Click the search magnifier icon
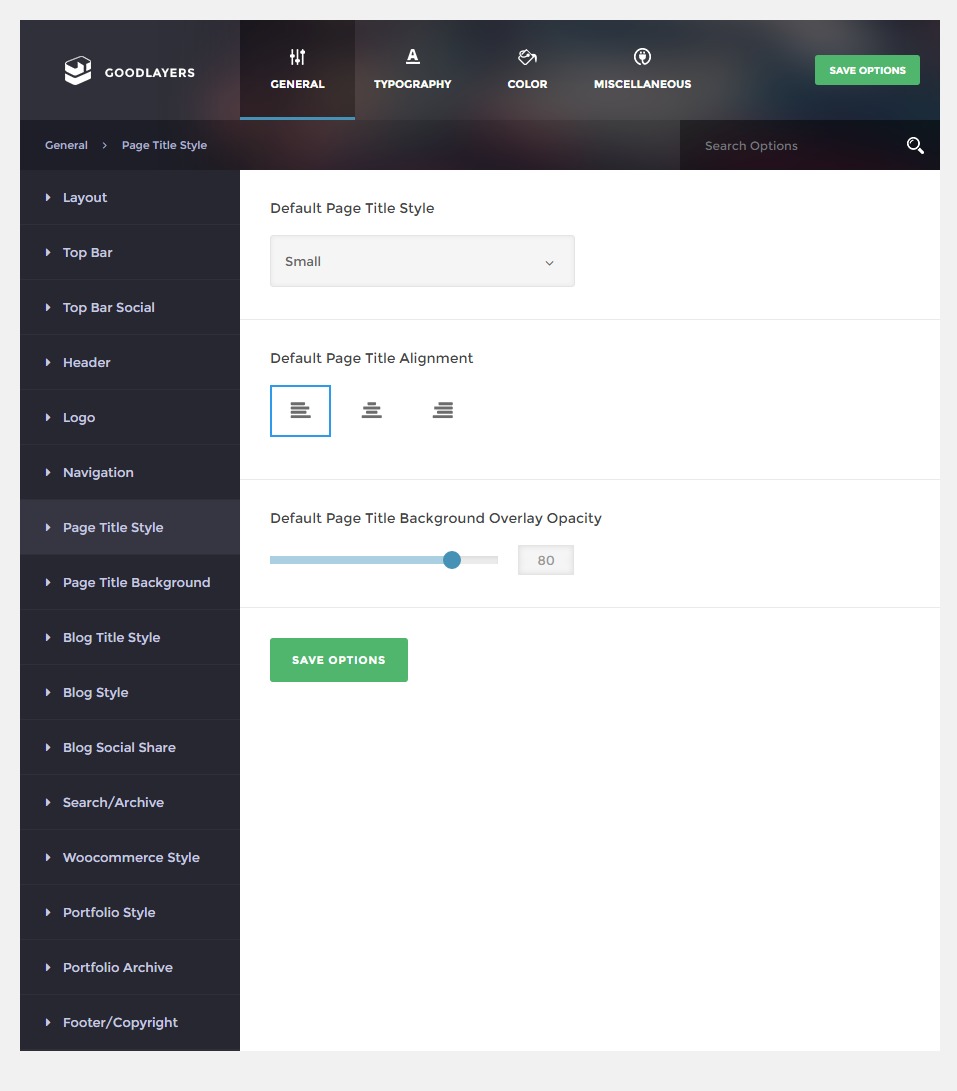Image resolution: width=957 pixels, height=1091 pixels. click(x=915, y=145)
